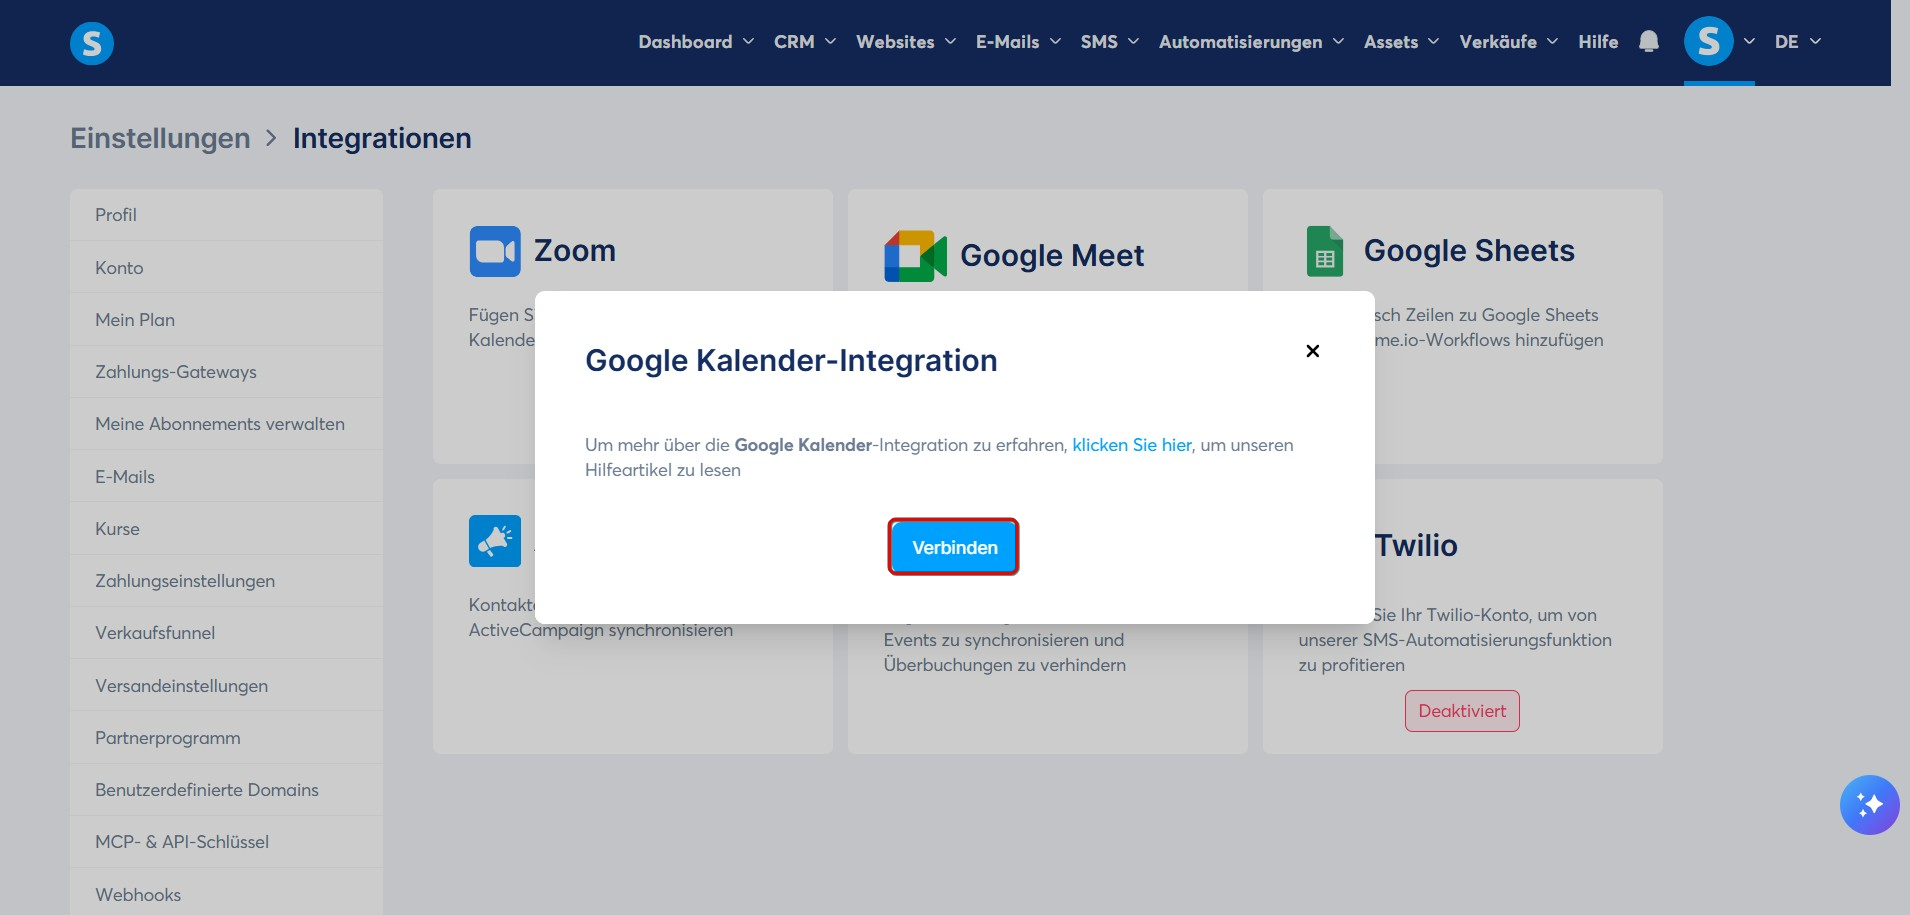
Task: Open Zahlungs-Gateways settings
Action: [226, 372]
